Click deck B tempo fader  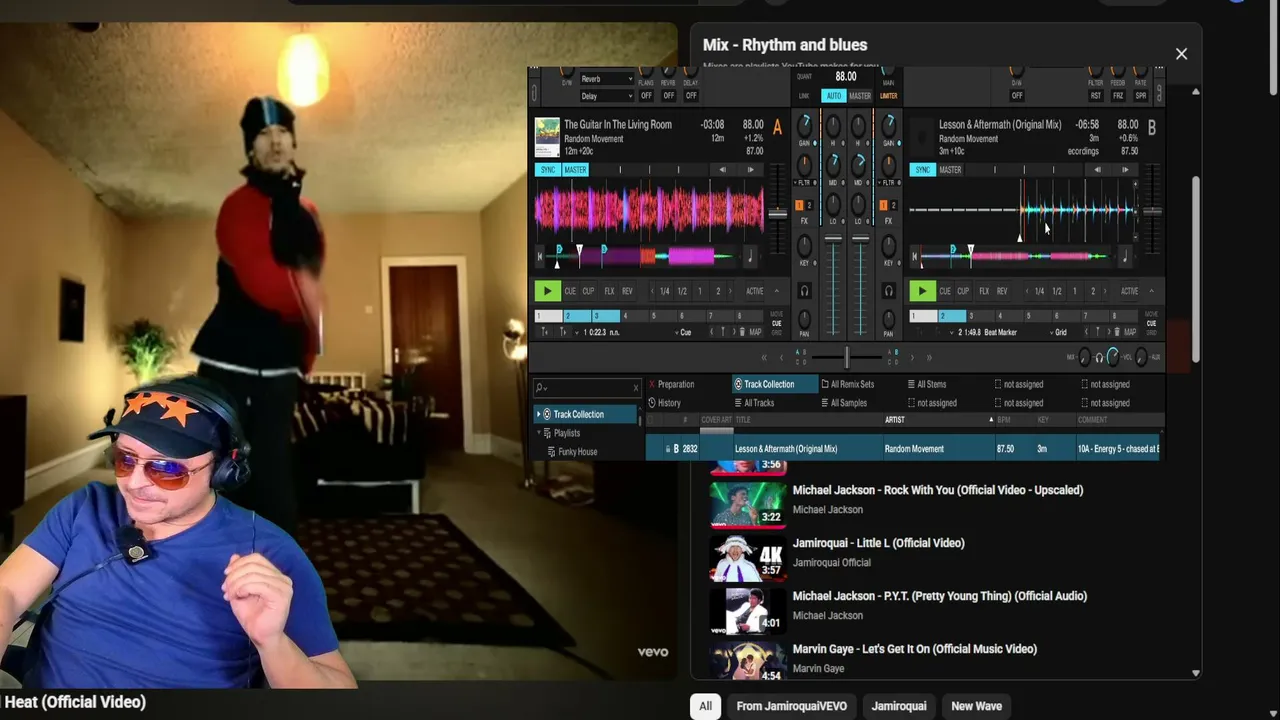[1152, 211]
